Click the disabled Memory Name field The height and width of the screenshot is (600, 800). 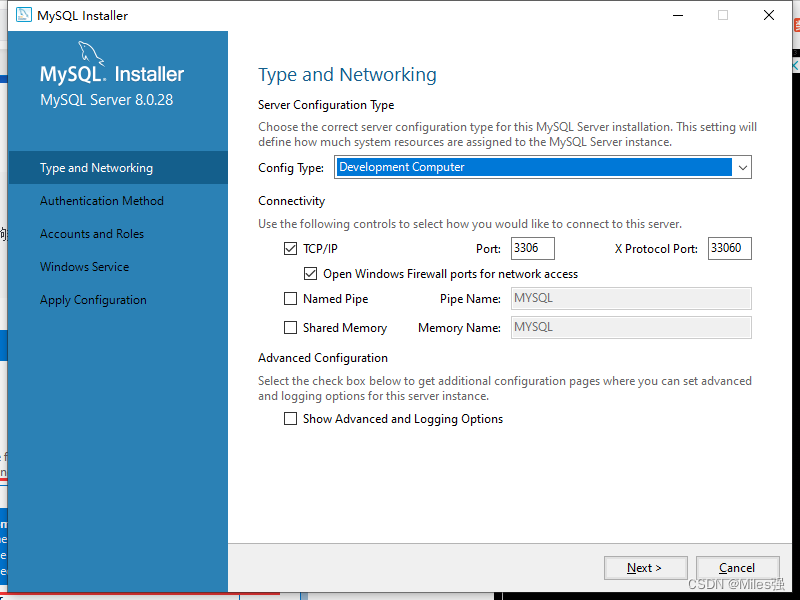coord(631,328)
